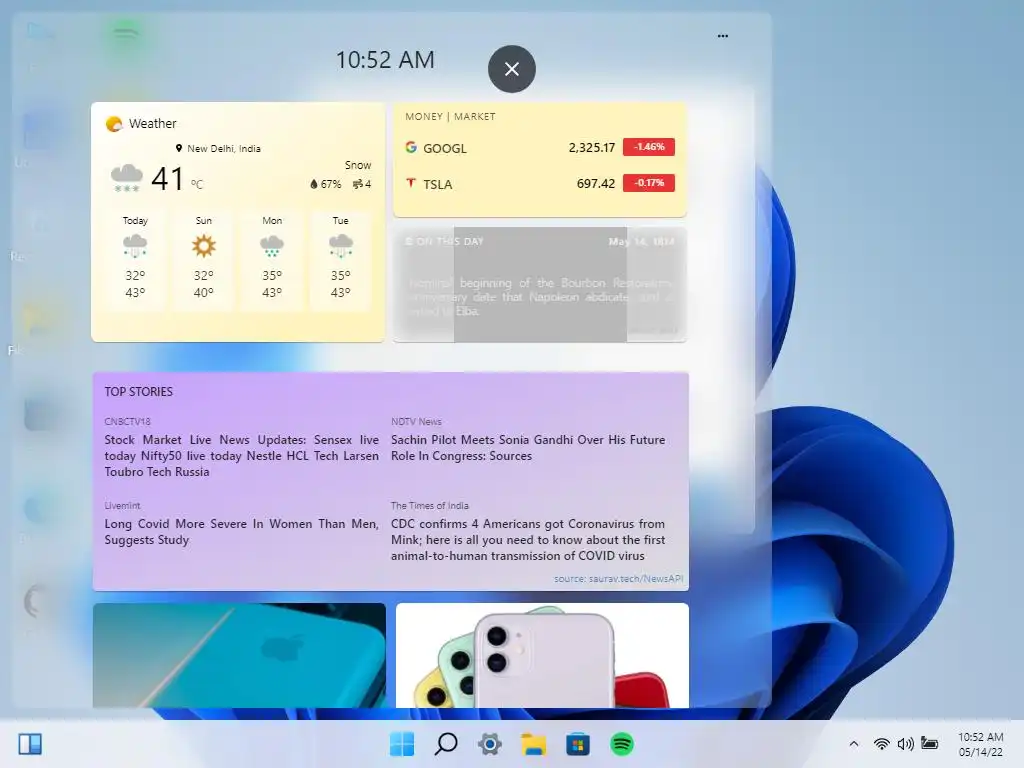Open the white iPhone 11 news thumbnail
This screenshot has height=768, width=1024.
[542, 655]
